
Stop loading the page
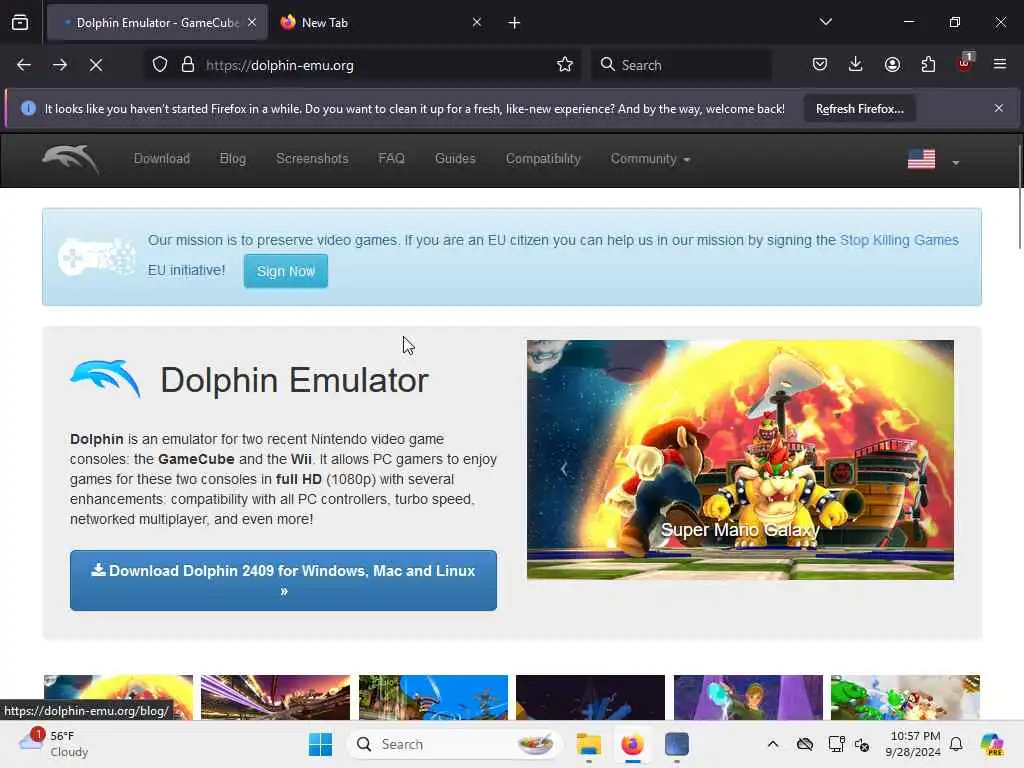(x=96, y=65)
